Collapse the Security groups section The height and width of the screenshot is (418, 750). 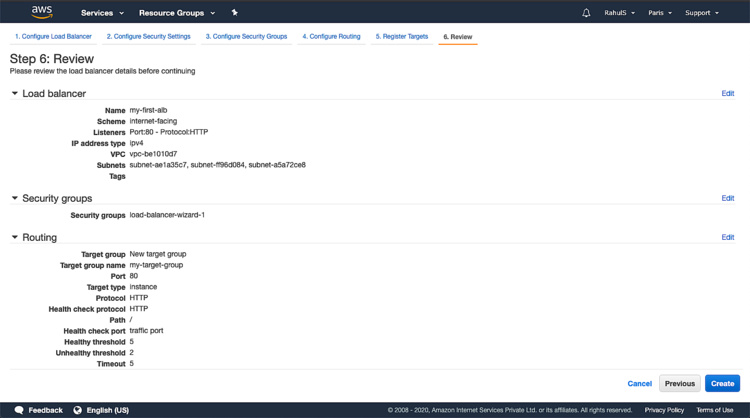tap(15, 199)
